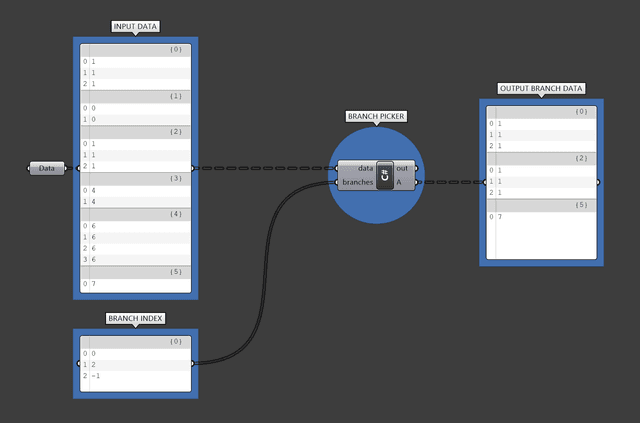Click branch {4} header in INPUT DATA panel
Image resolution: width=640 pixels, height=423 pixels.
[135, 214]
